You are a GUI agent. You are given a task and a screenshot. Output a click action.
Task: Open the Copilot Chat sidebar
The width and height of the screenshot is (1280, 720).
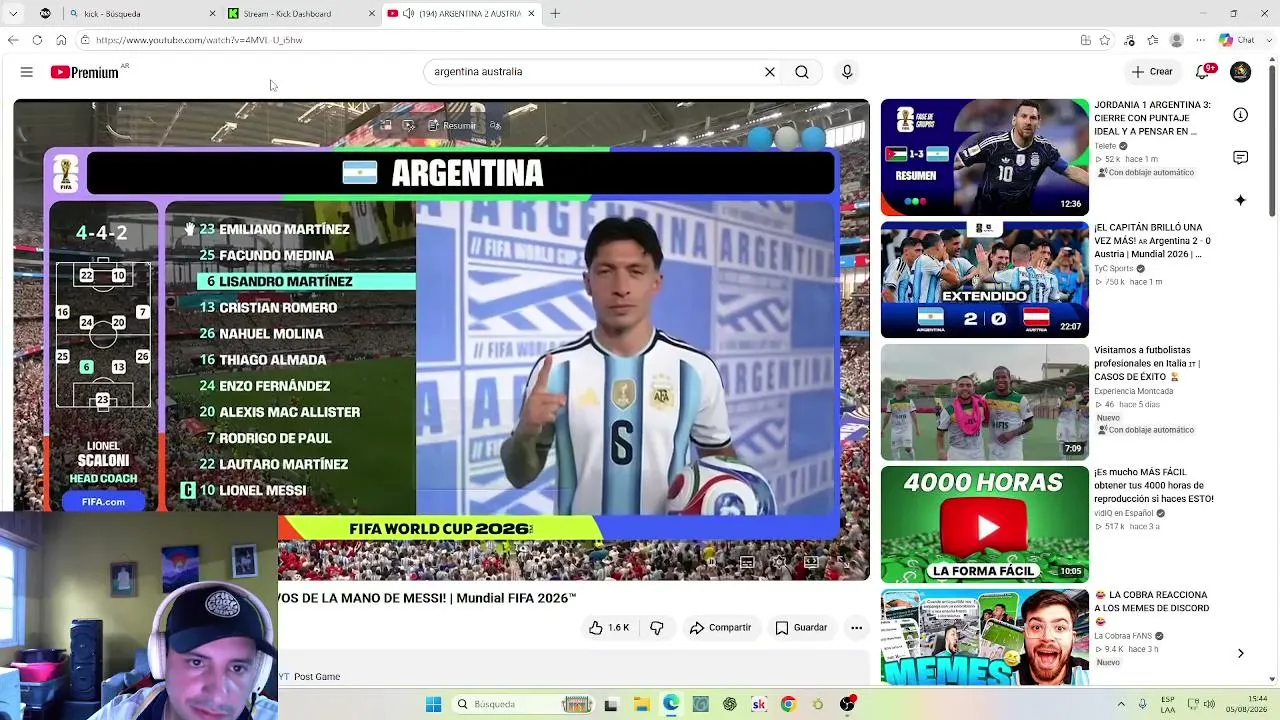(1237, 40)
